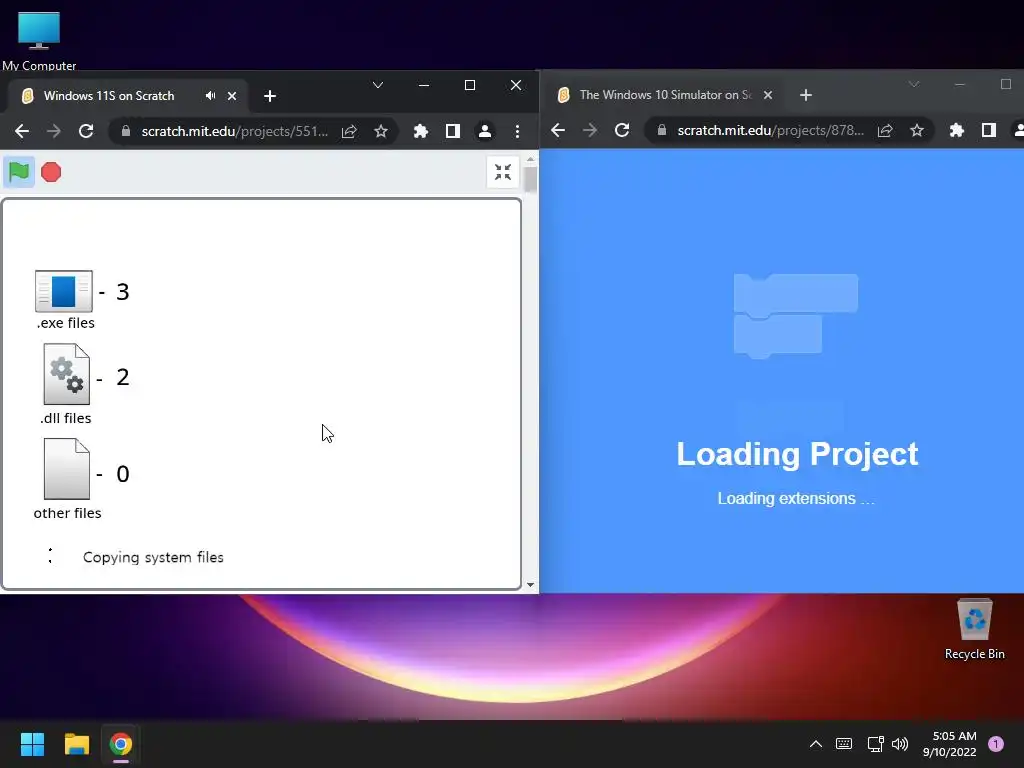
Task: Open My Computer desktop icon
Action: 39,40
